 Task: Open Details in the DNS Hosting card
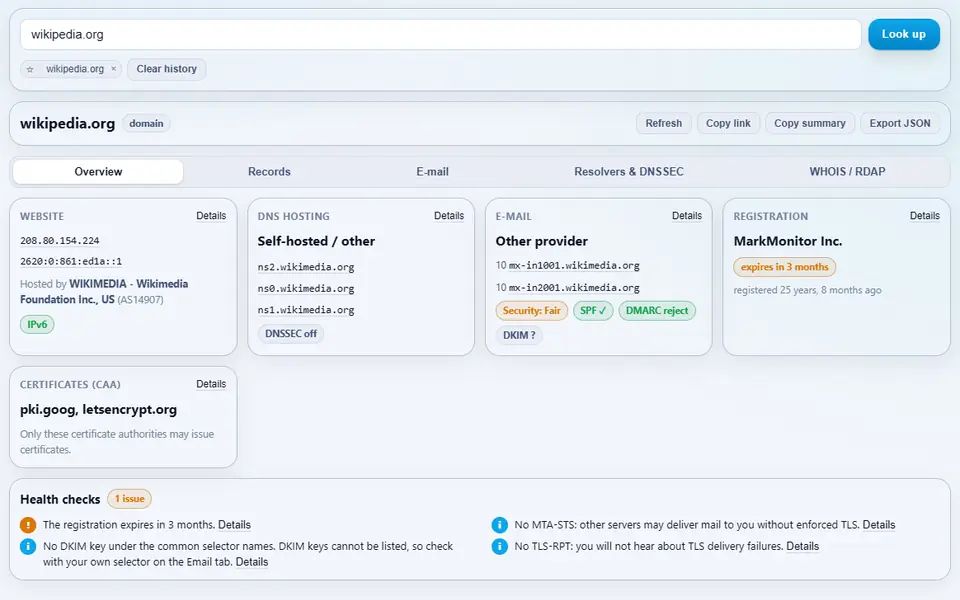(449, 216)
